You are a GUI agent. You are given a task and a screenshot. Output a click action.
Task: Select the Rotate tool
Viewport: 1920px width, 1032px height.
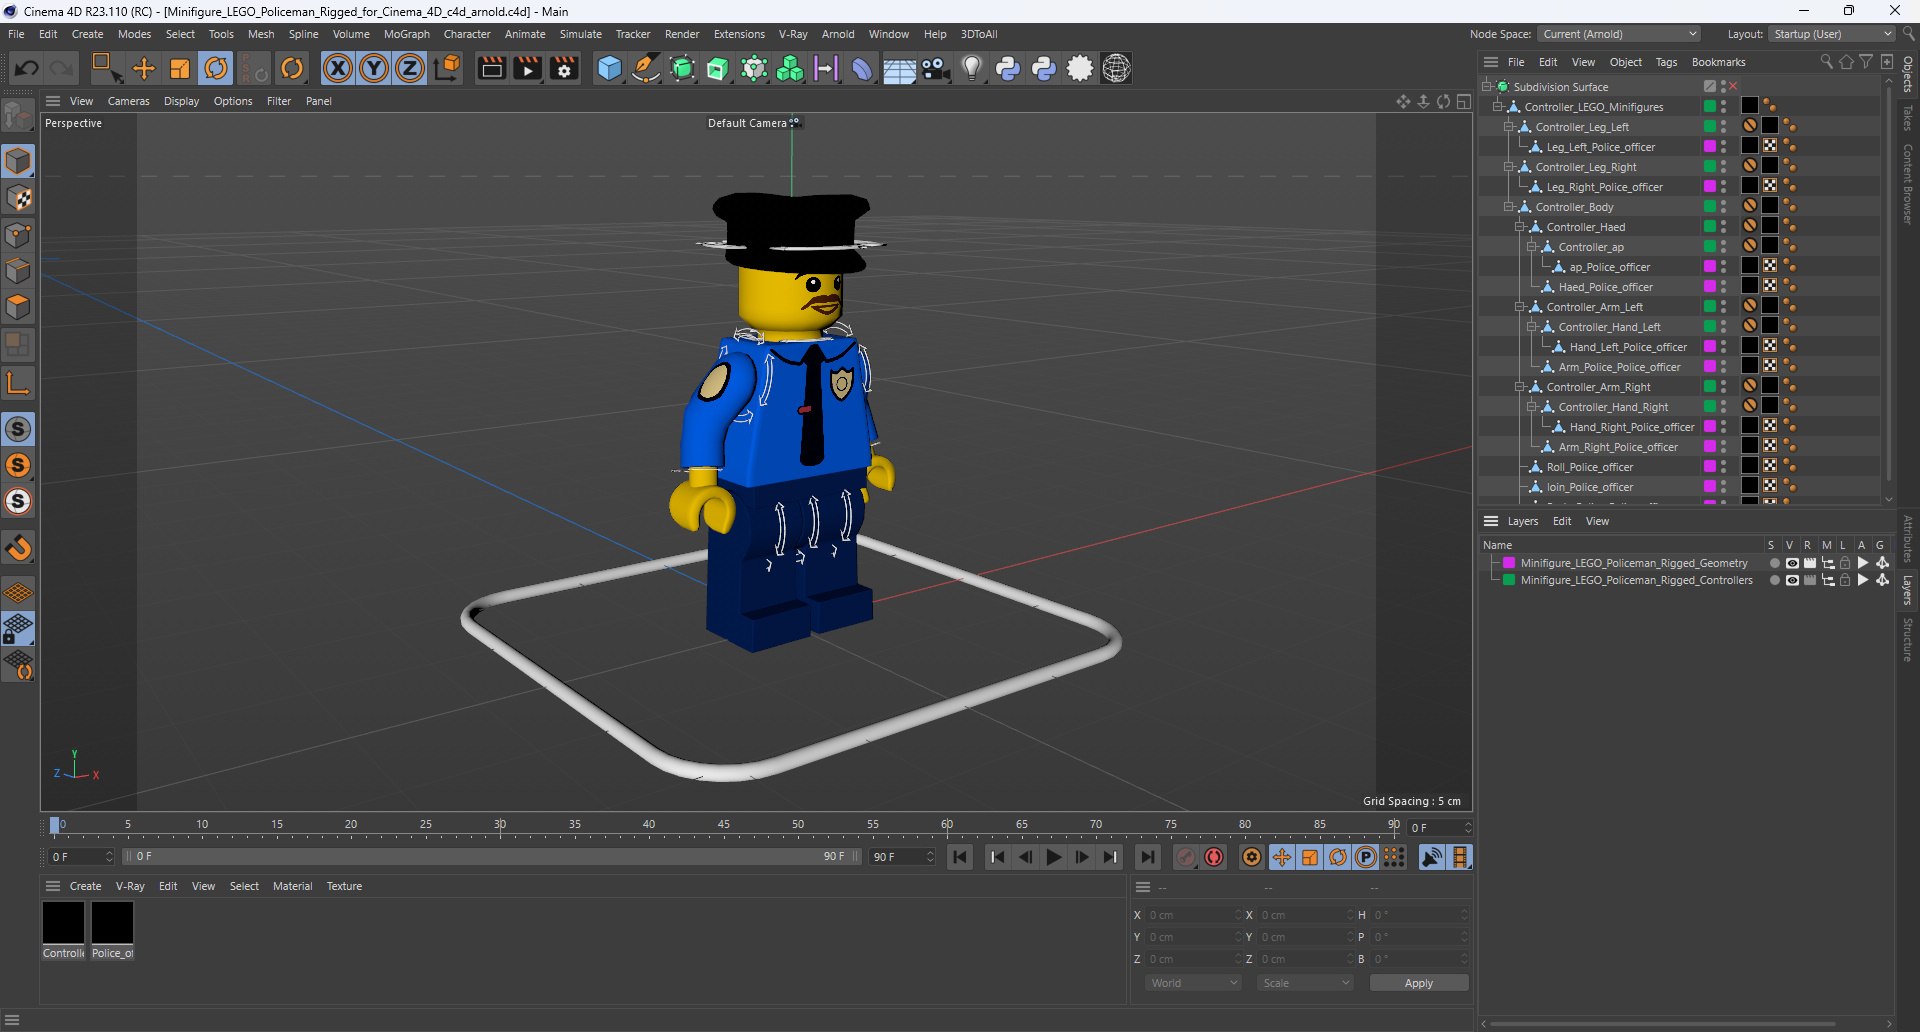point(216,68)
